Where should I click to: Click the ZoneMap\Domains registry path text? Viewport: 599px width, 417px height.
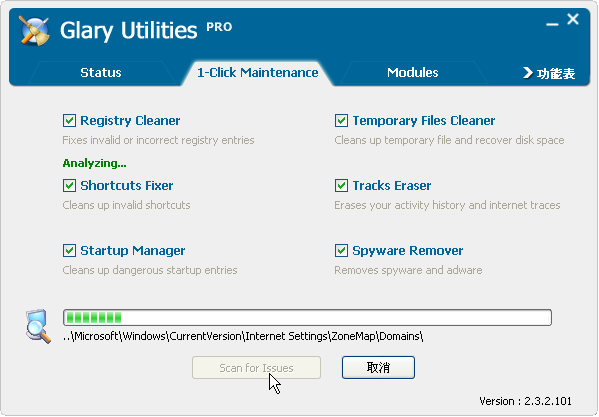tap(243, 336)
